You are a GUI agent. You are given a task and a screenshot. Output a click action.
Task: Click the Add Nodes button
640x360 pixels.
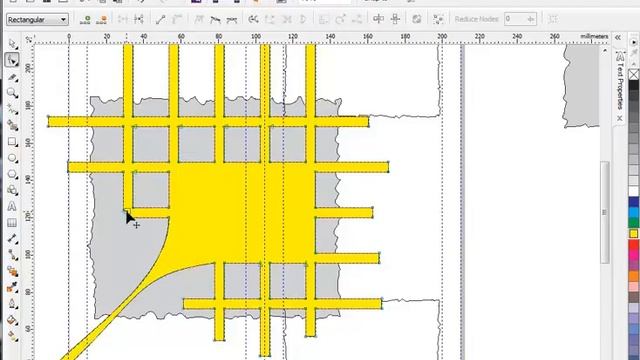[85, 19]
